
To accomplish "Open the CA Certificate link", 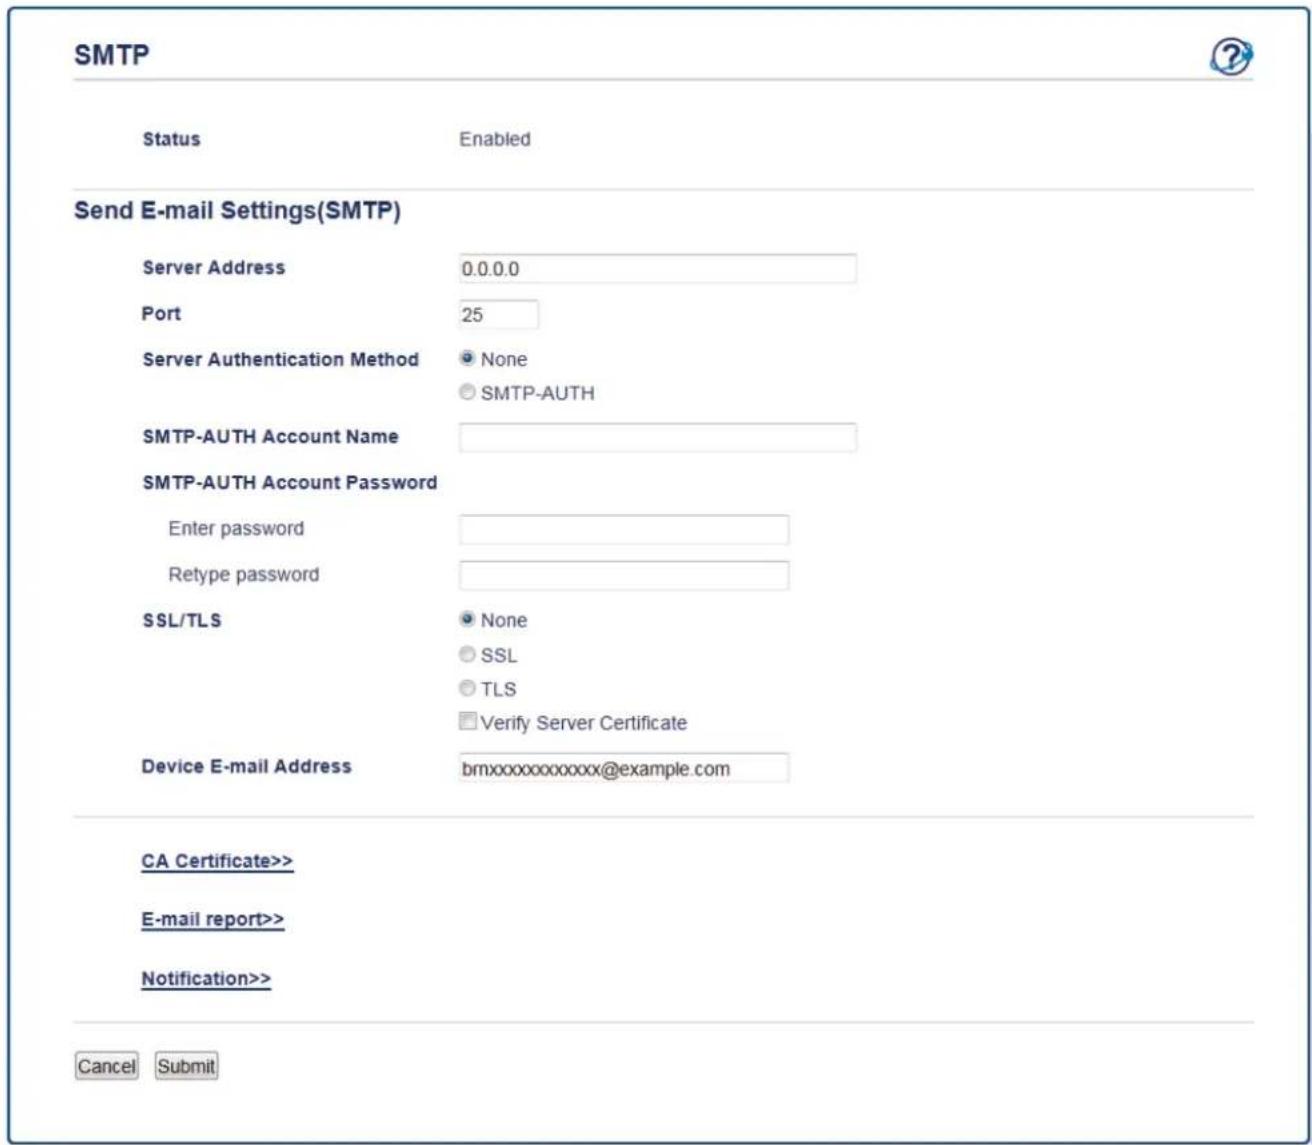I will pos(217,861).
